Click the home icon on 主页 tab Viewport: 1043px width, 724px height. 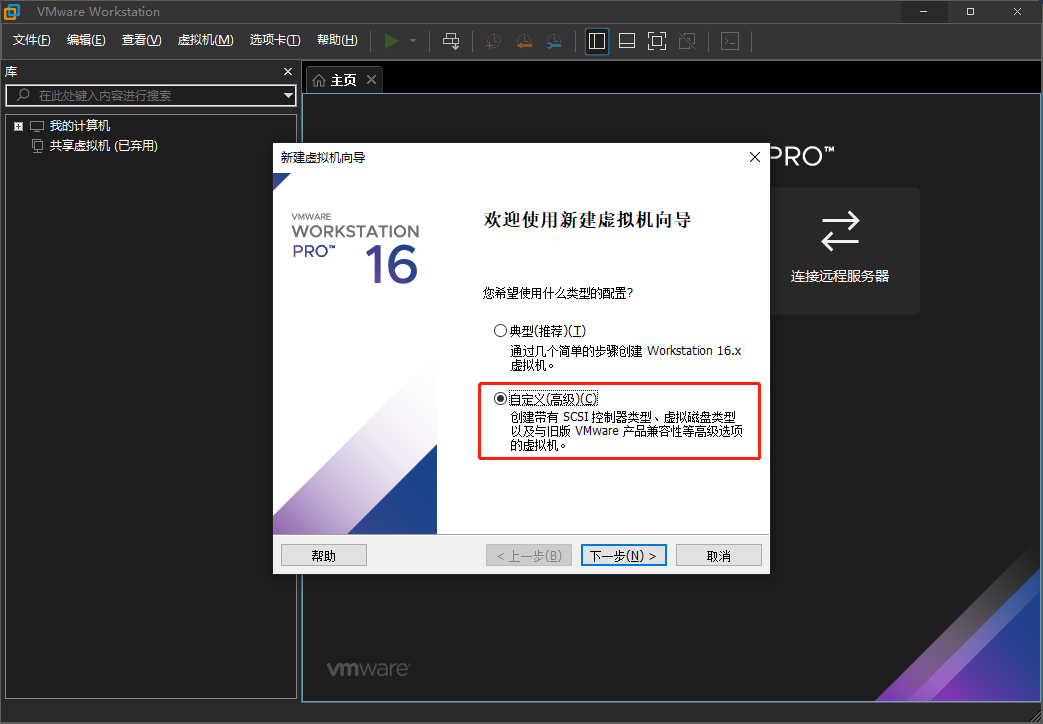point(319,81)
